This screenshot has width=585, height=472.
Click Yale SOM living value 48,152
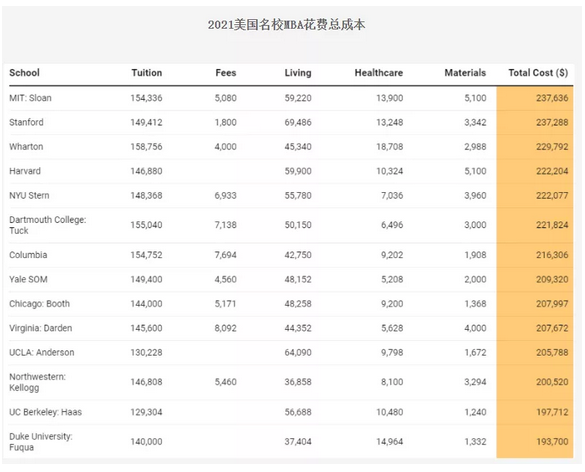pyautogui.click(x=298, y=279)
